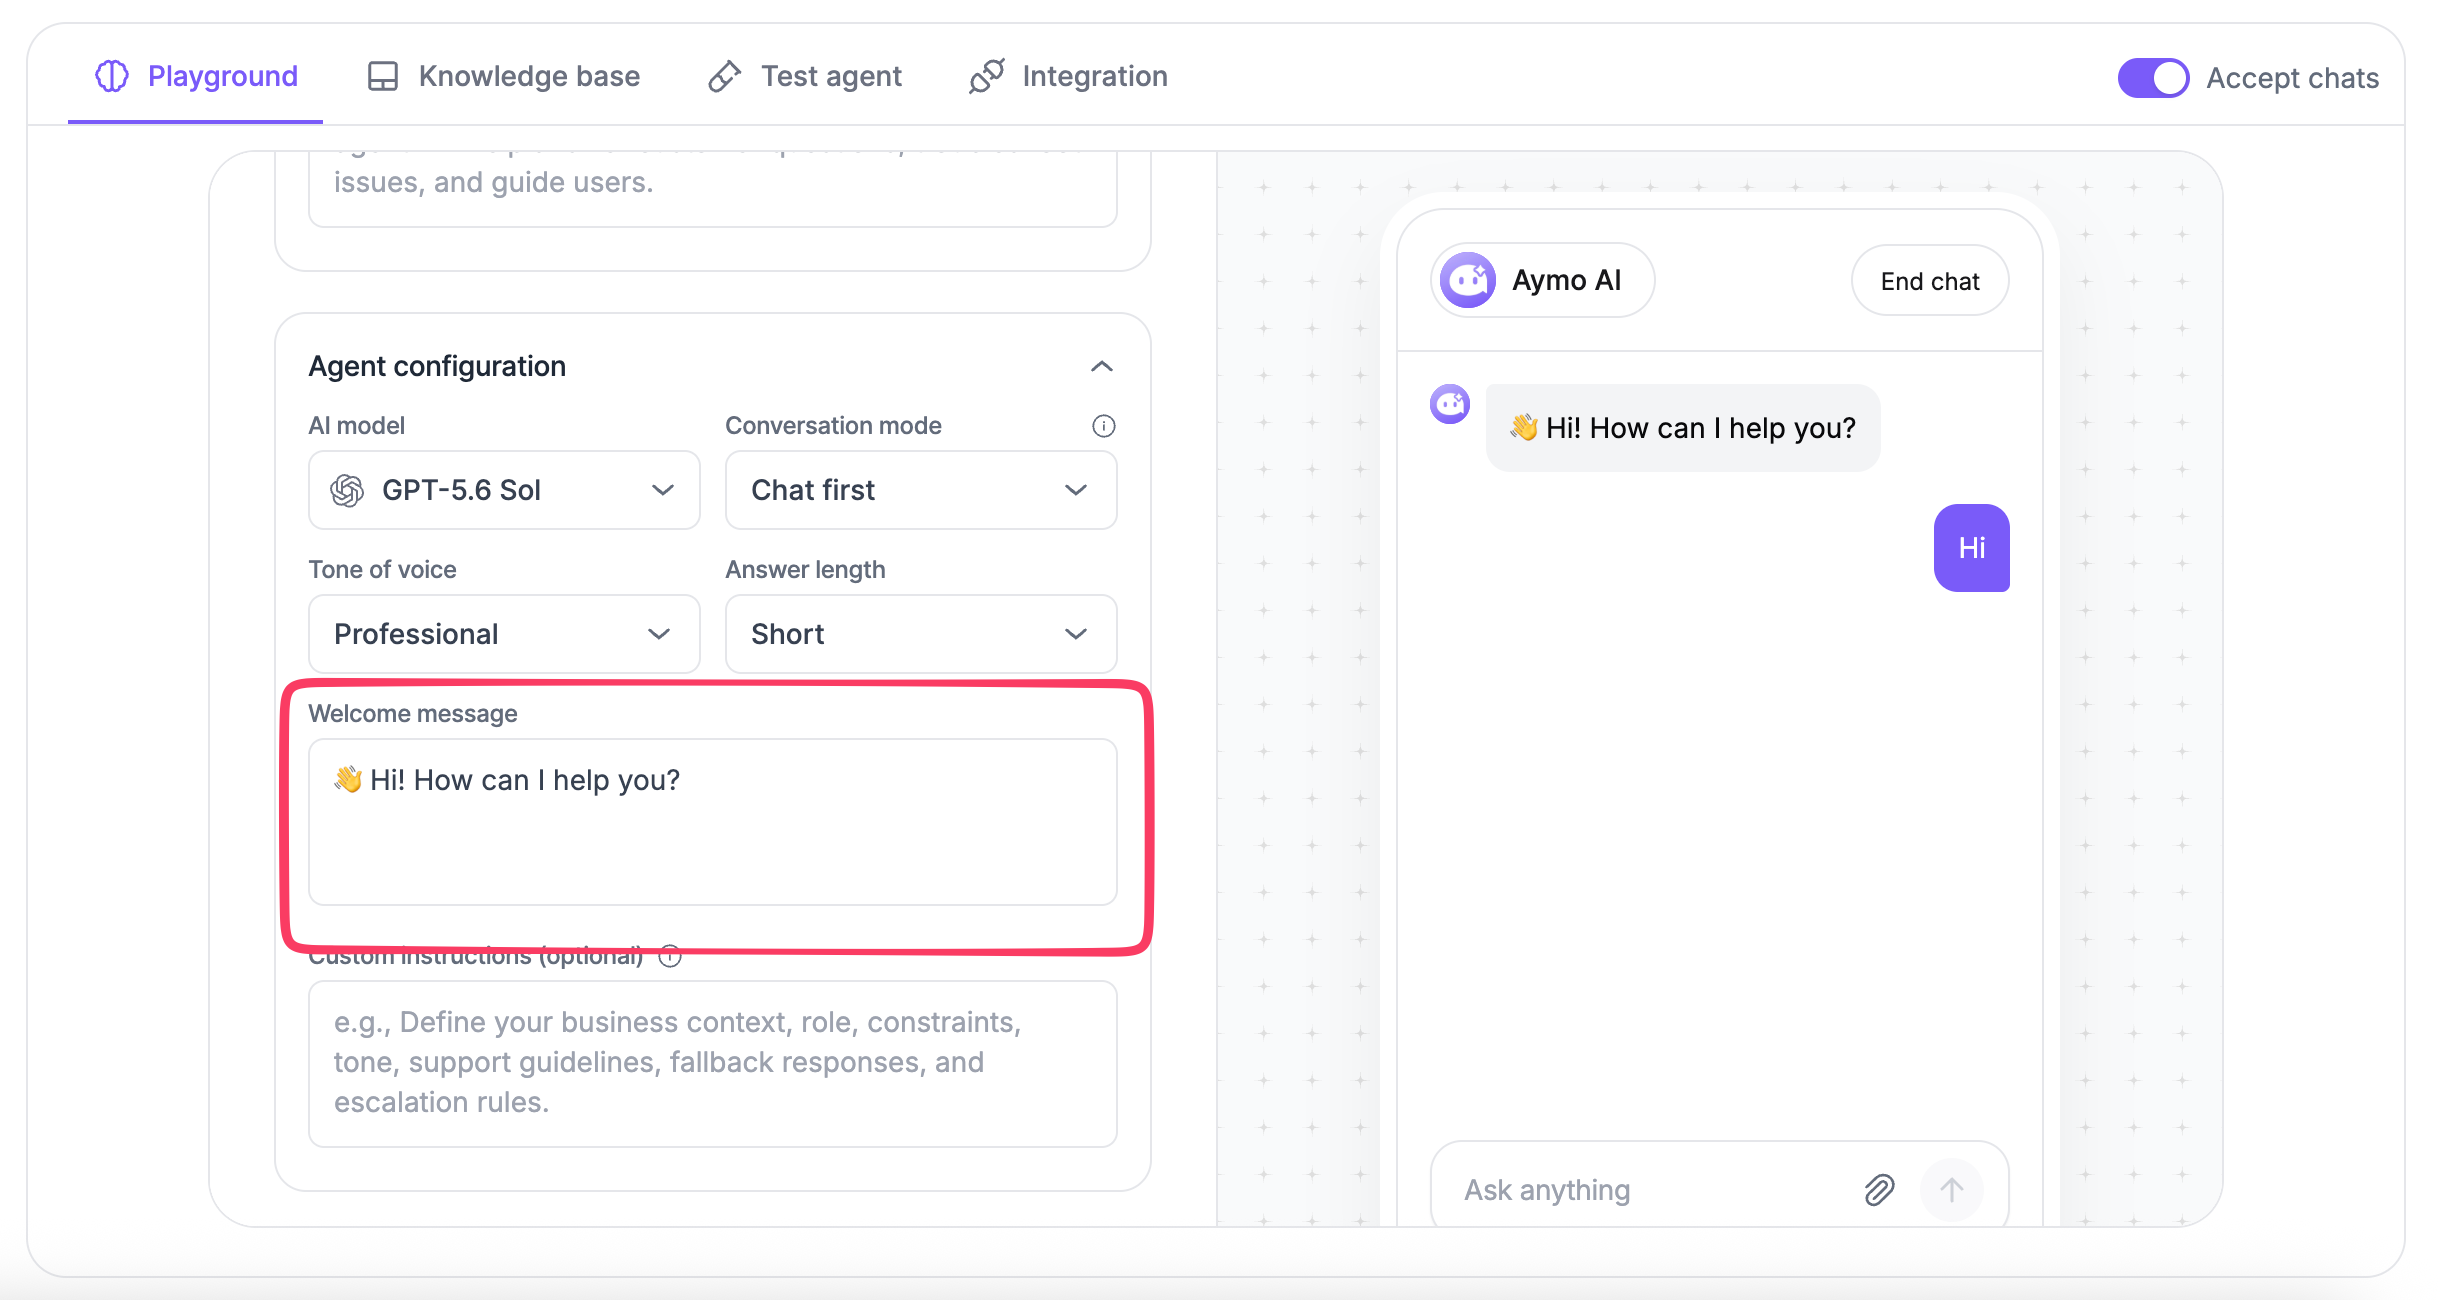The height and width of the screenshot is (1300, 2438).
Task: Click the text "issues, and guide users."
Action: [494, 182]
